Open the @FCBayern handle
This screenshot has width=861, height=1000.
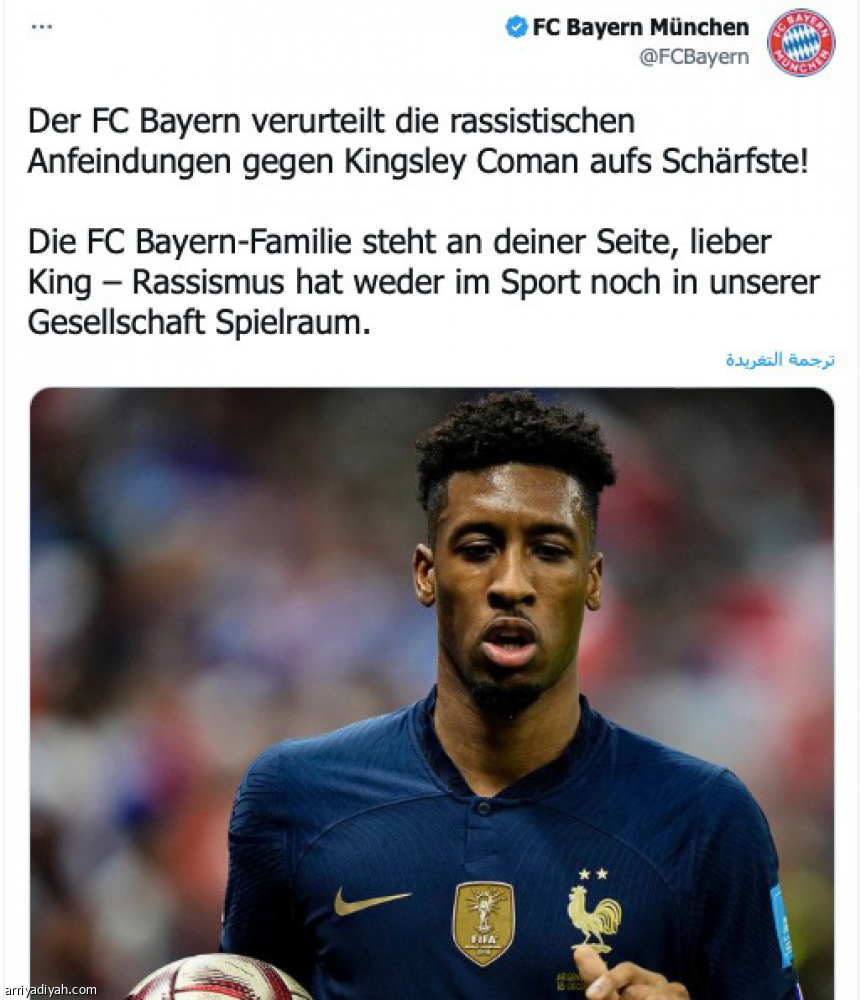(694, 57)
